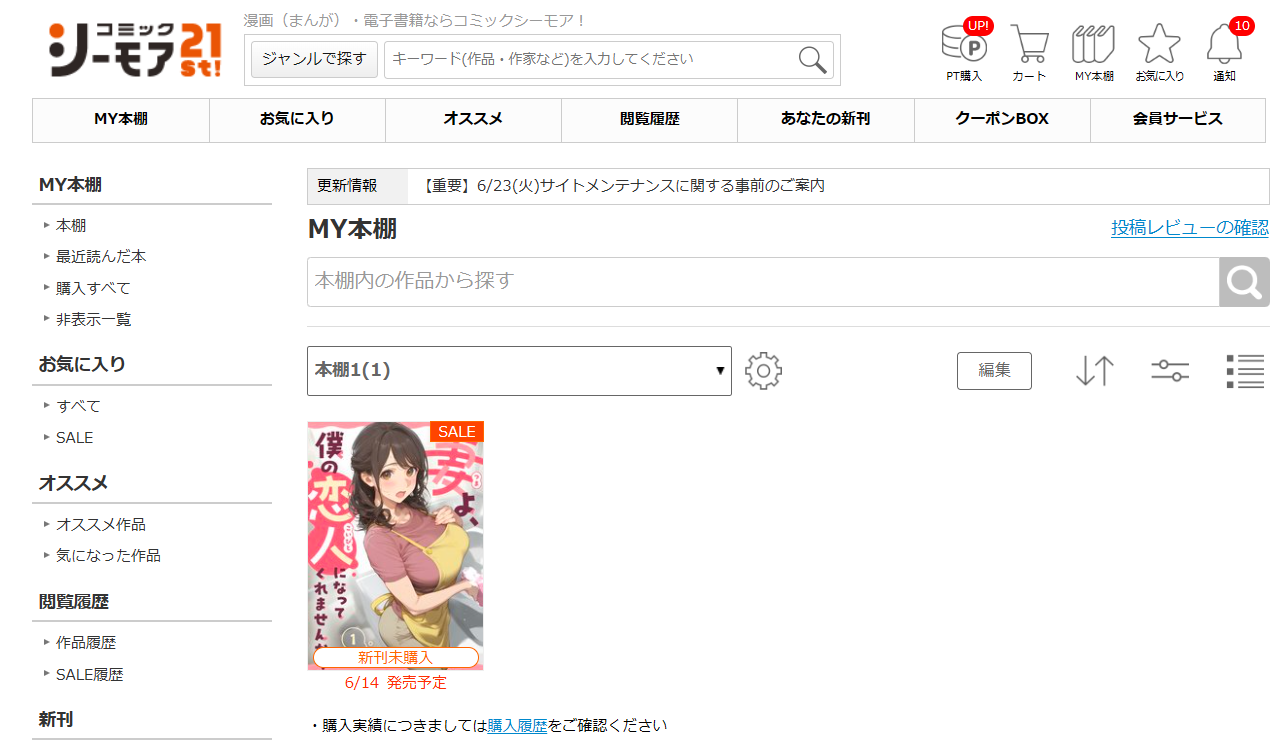Image resolution: width=1284 pixels, height=751 pixels.
Task: Click sidebar お気に入り heading
Action: click(x=82, y=364)
